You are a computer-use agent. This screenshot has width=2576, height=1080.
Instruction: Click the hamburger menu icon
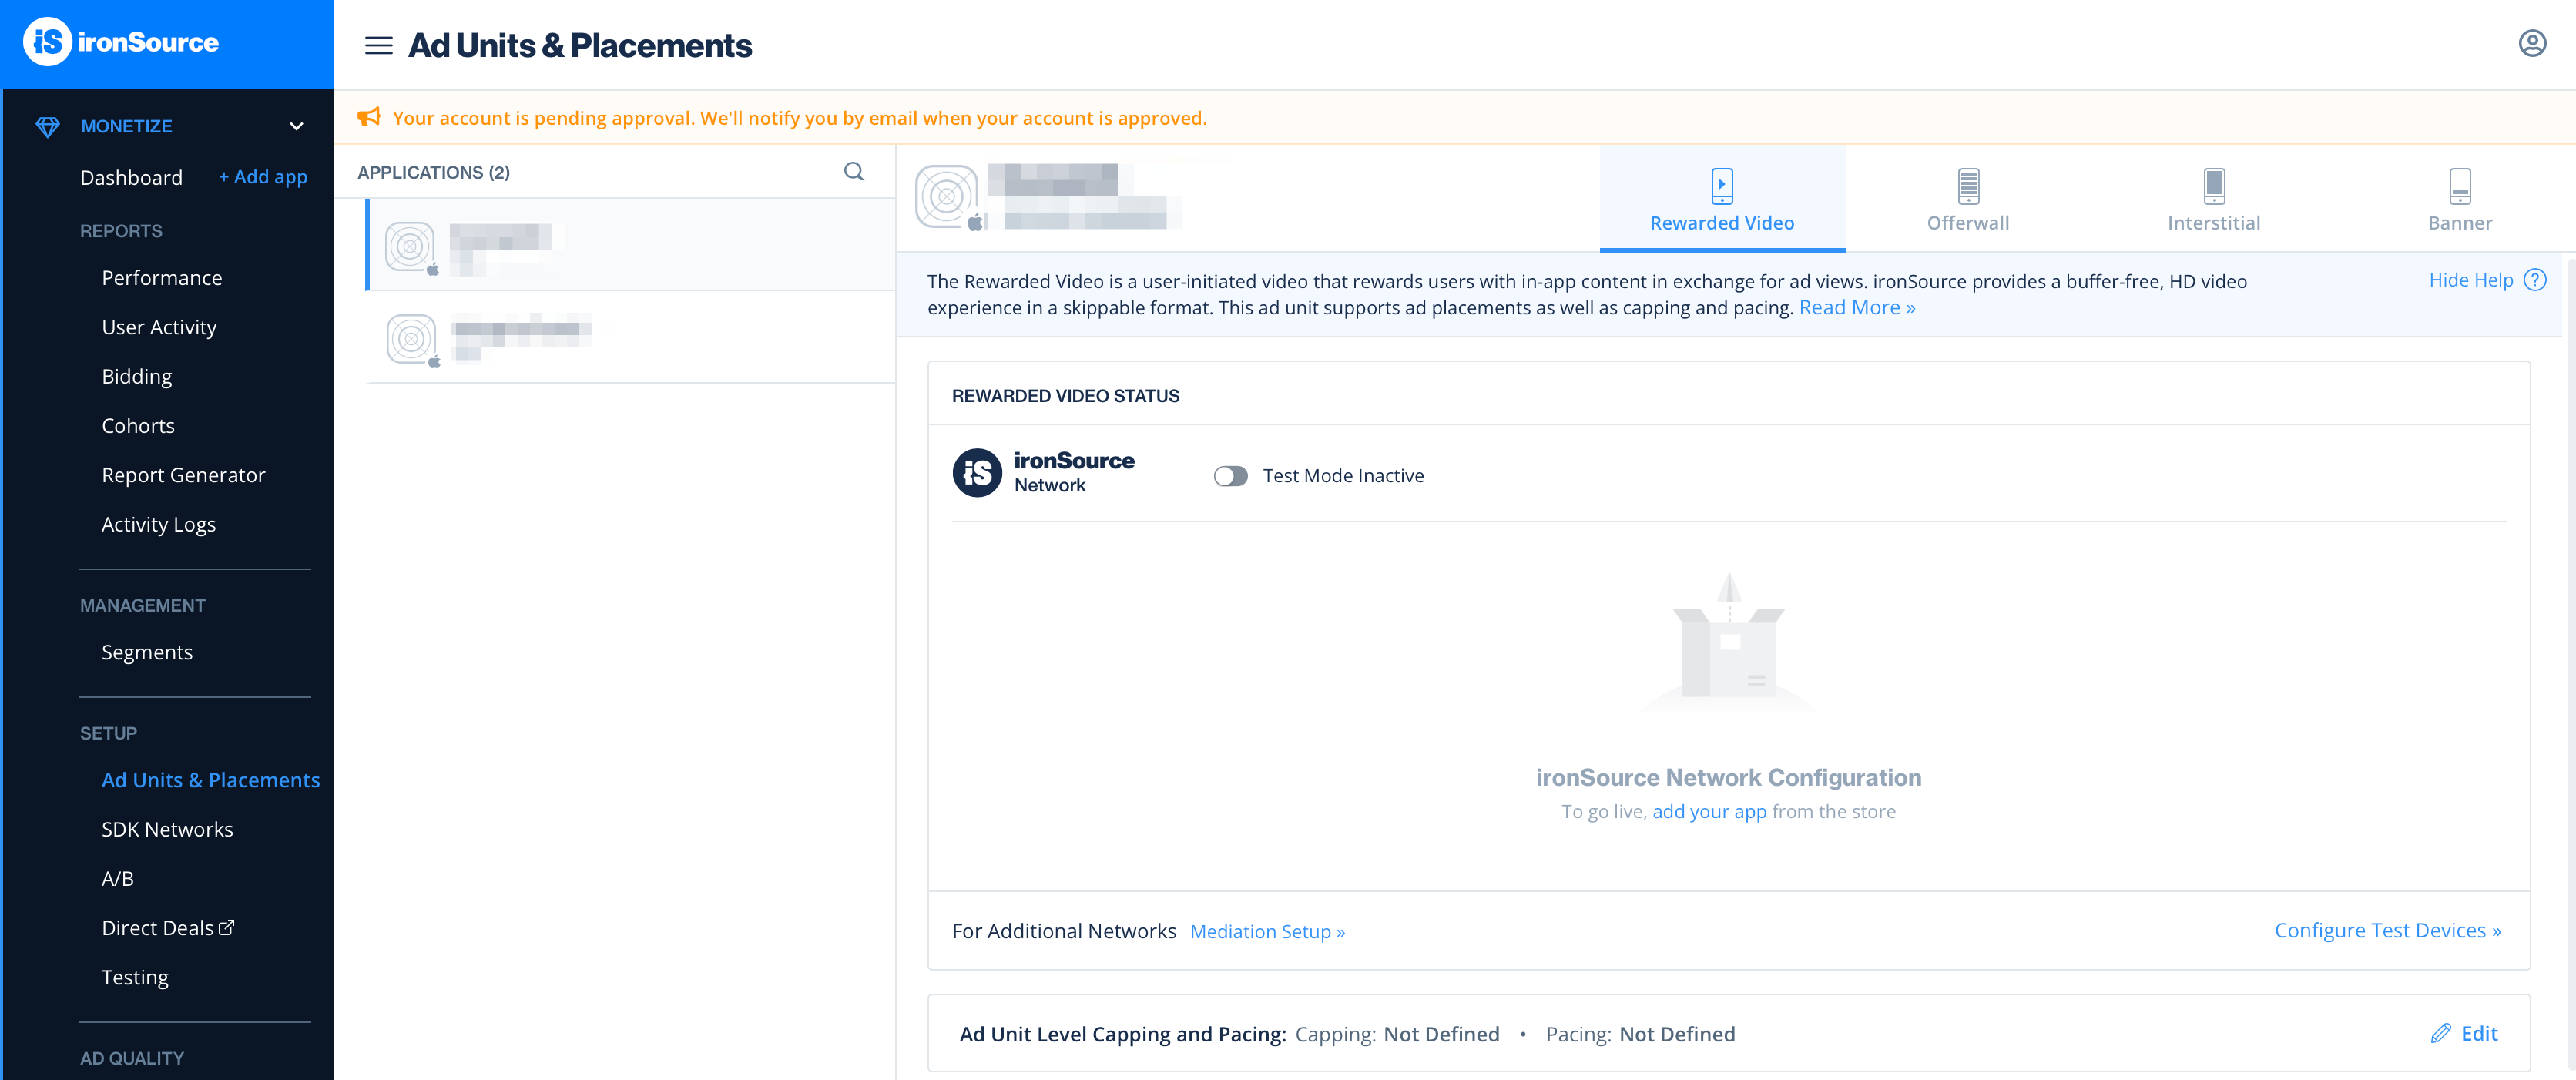click(378, 45)
